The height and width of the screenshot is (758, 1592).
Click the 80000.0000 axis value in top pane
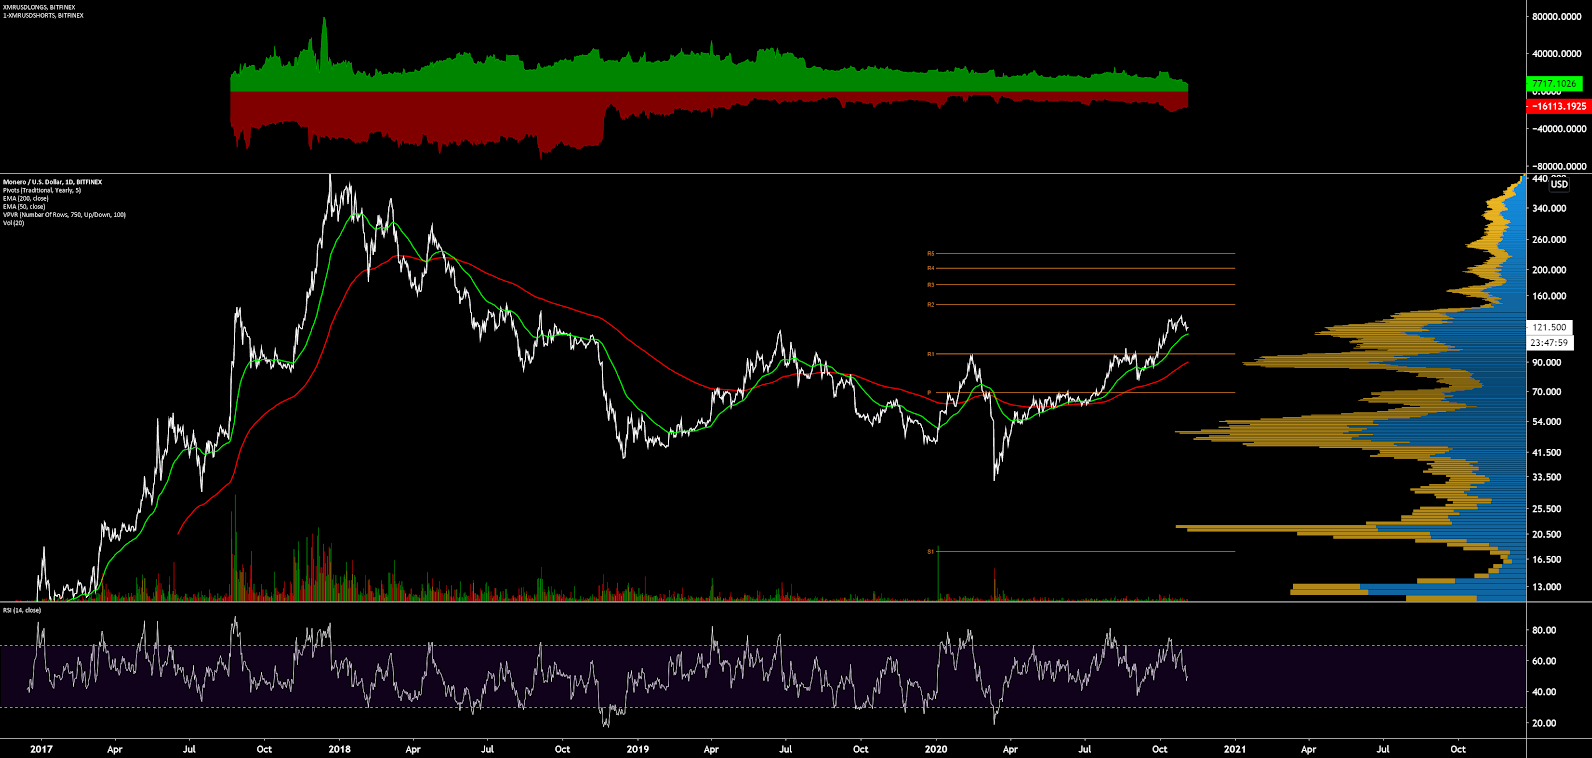click(1558, 17)
